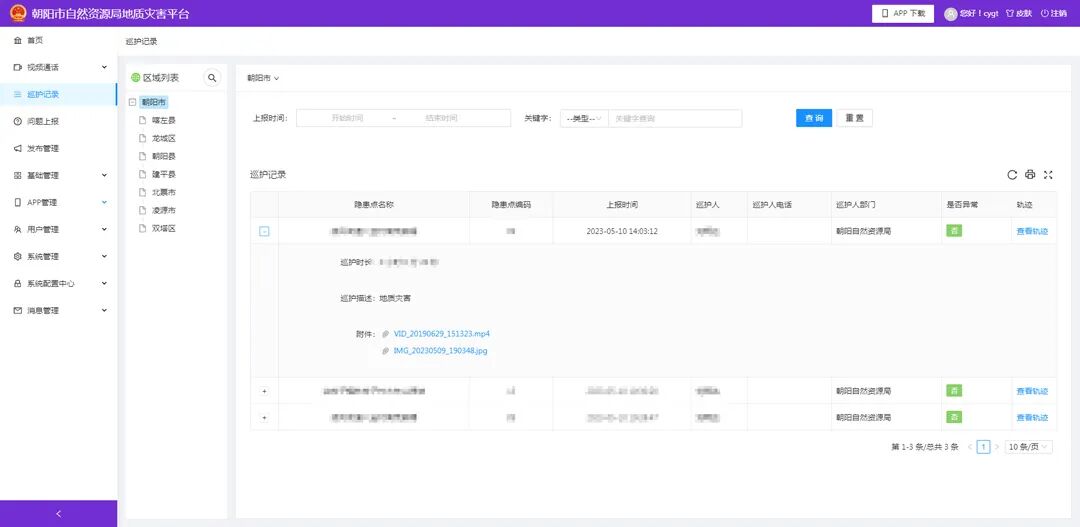This screenshot has height=527, width=1080.
Task: Open attachment VID_20190629_151323.mp4
Action: (442, 333)
